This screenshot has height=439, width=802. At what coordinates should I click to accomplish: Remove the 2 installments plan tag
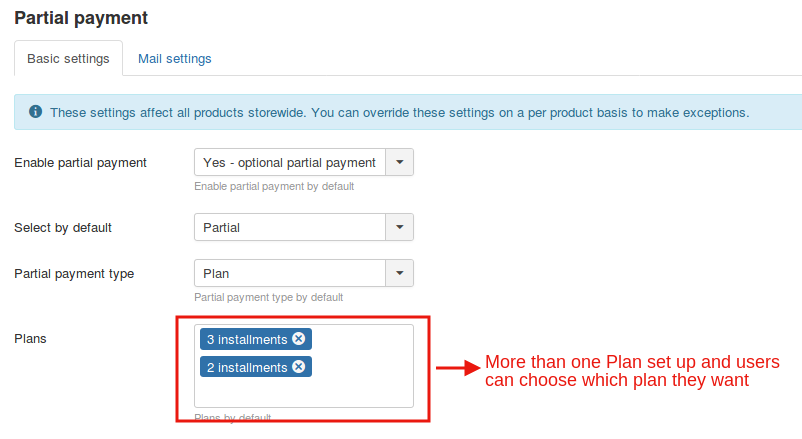point(298,367)
